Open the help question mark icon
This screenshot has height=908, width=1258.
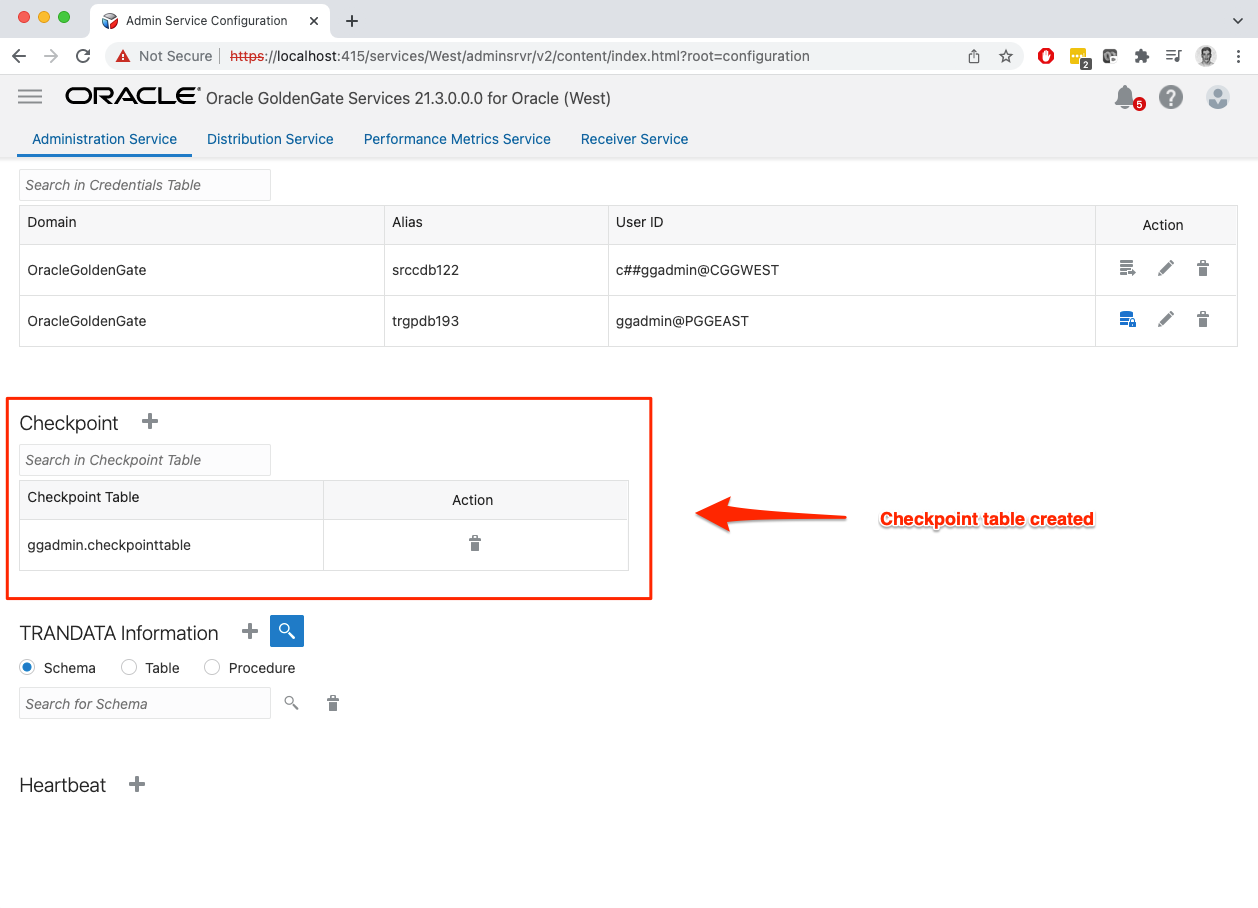[1171, 97]
